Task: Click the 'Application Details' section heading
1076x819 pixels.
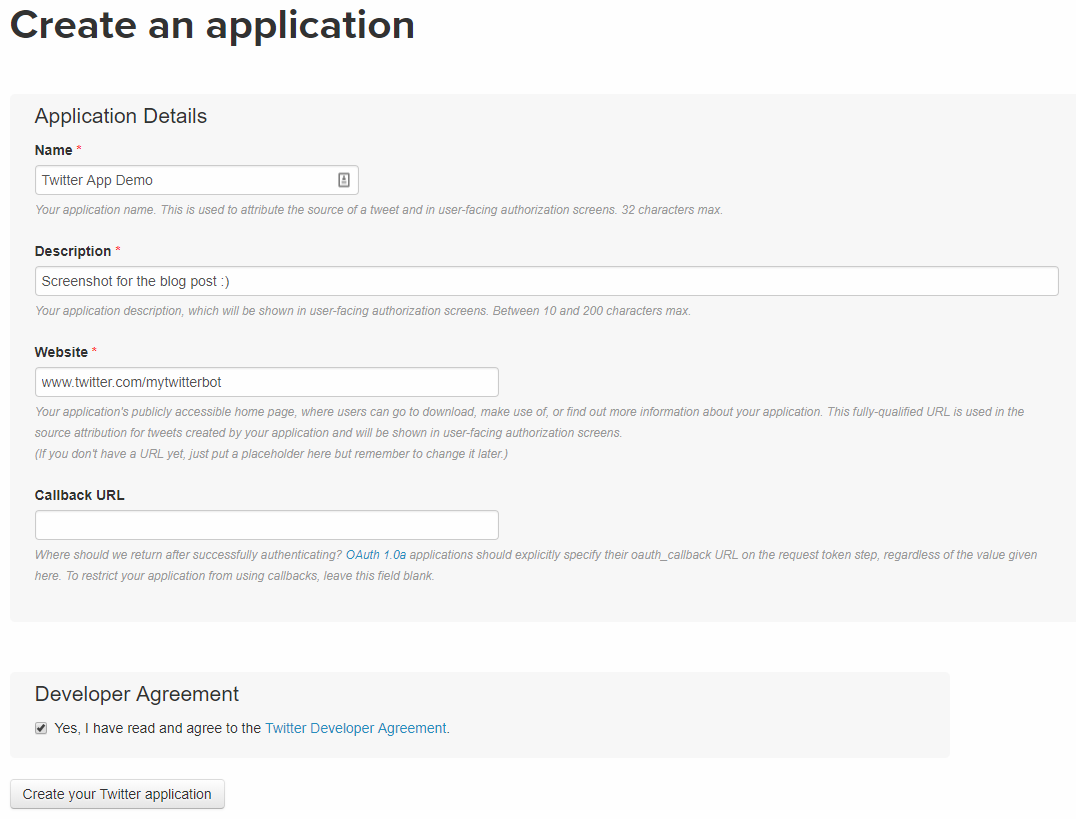Action: pos(121,116)
